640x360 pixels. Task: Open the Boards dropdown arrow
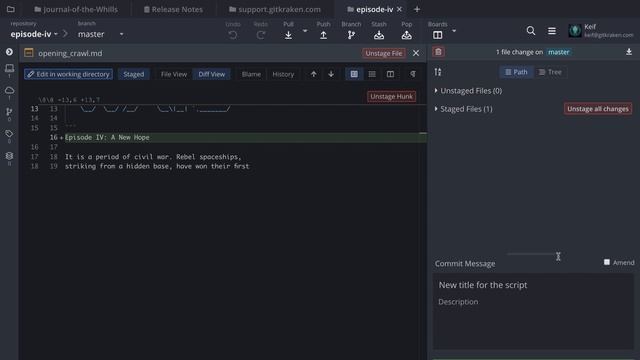454,31
